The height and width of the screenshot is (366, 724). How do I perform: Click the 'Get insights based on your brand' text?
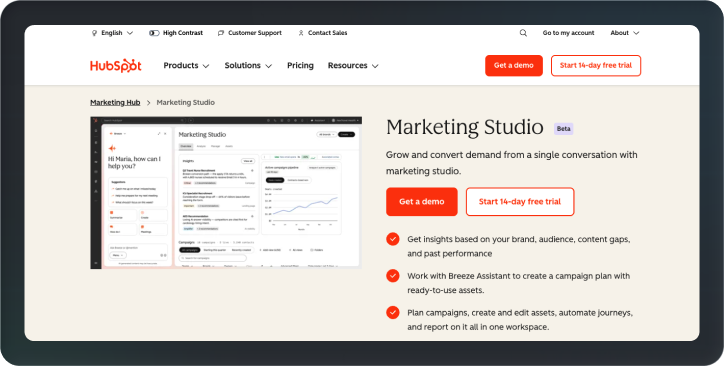click(519, 246)
